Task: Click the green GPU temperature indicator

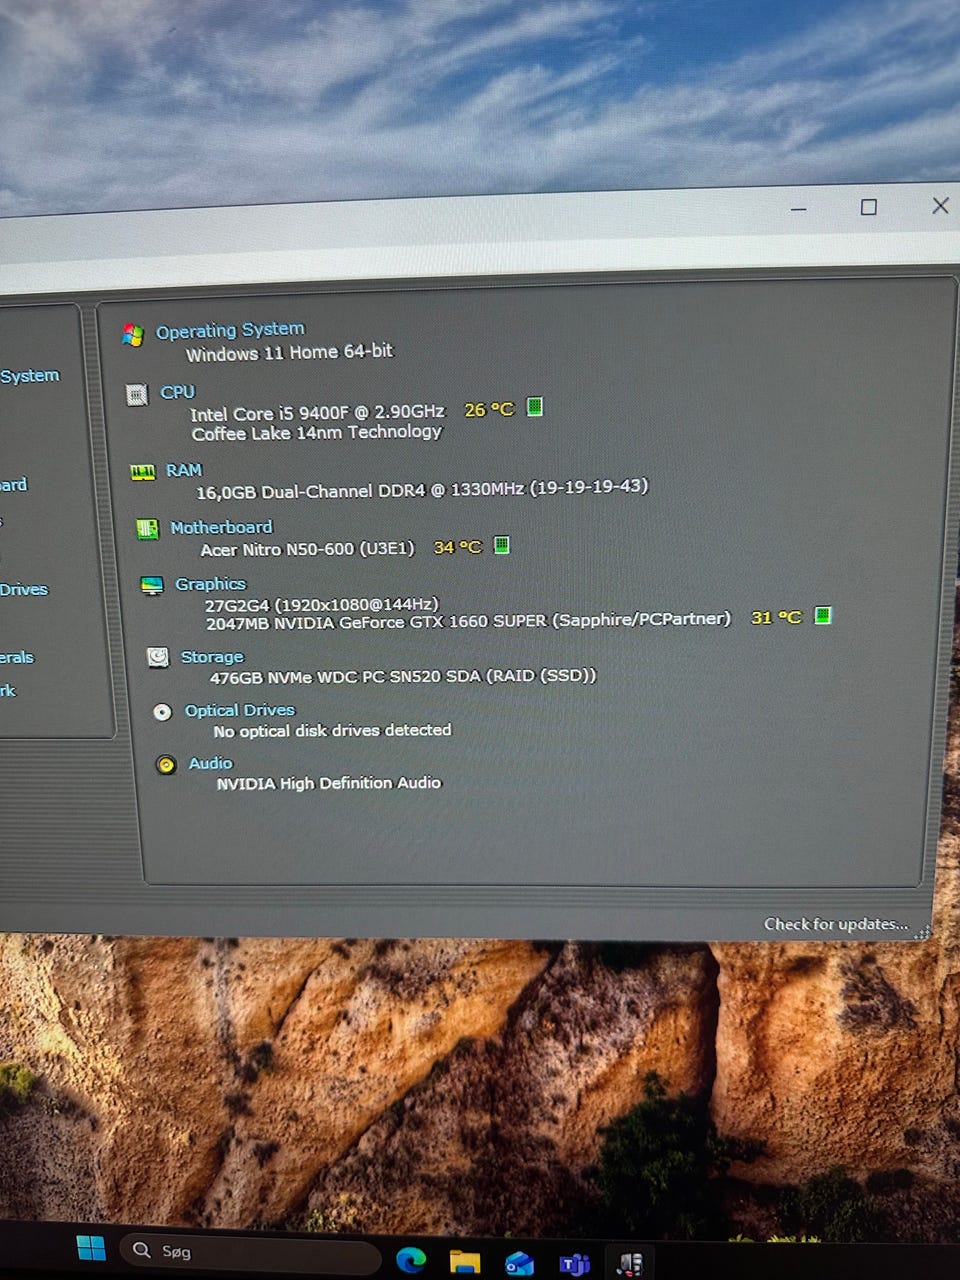Action: [x=823, y=615]
